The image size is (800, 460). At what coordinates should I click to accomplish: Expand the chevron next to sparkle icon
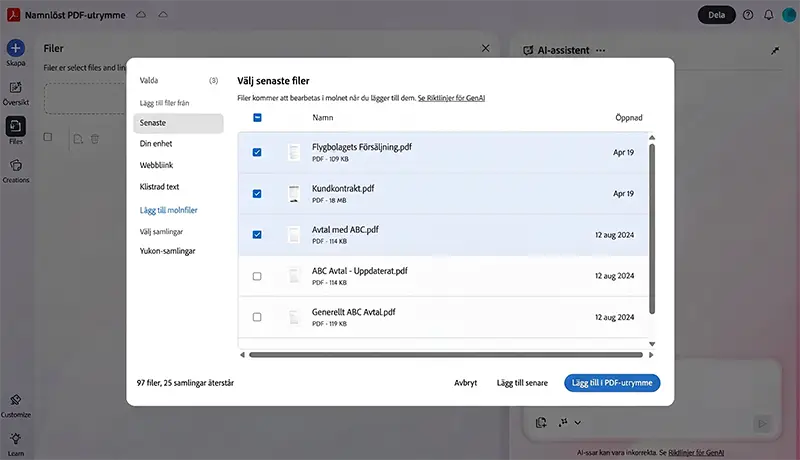578,423
